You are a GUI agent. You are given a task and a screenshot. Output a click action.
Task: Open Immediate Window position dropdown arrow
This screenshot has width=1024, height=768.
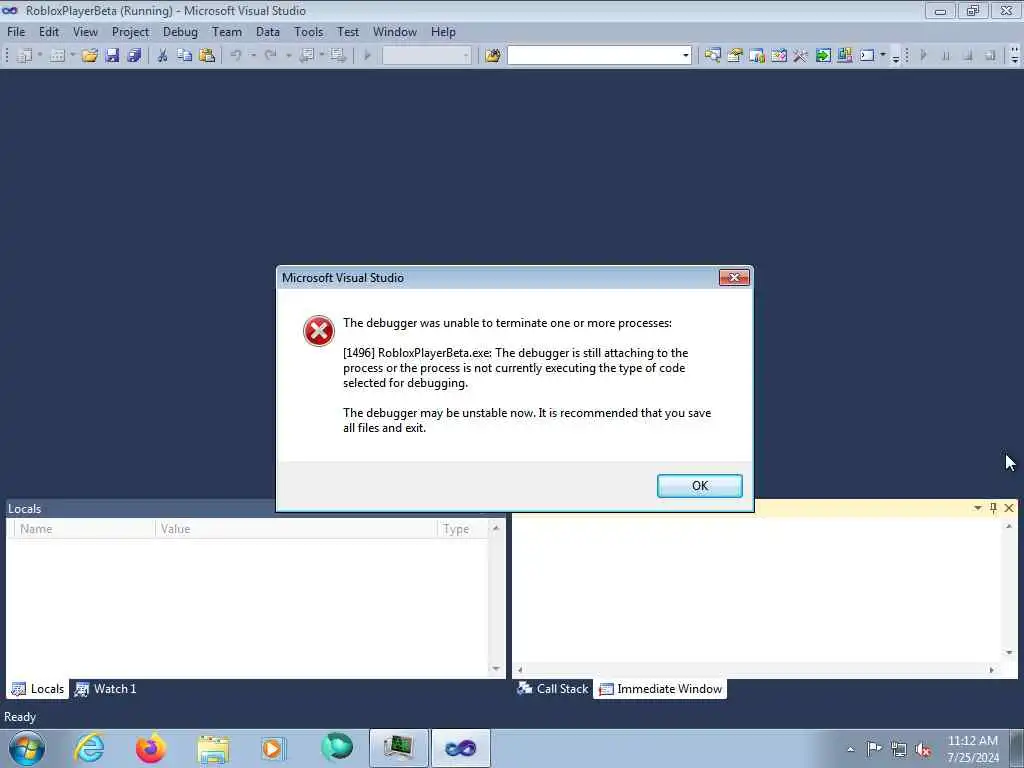(x=978, y=507)
